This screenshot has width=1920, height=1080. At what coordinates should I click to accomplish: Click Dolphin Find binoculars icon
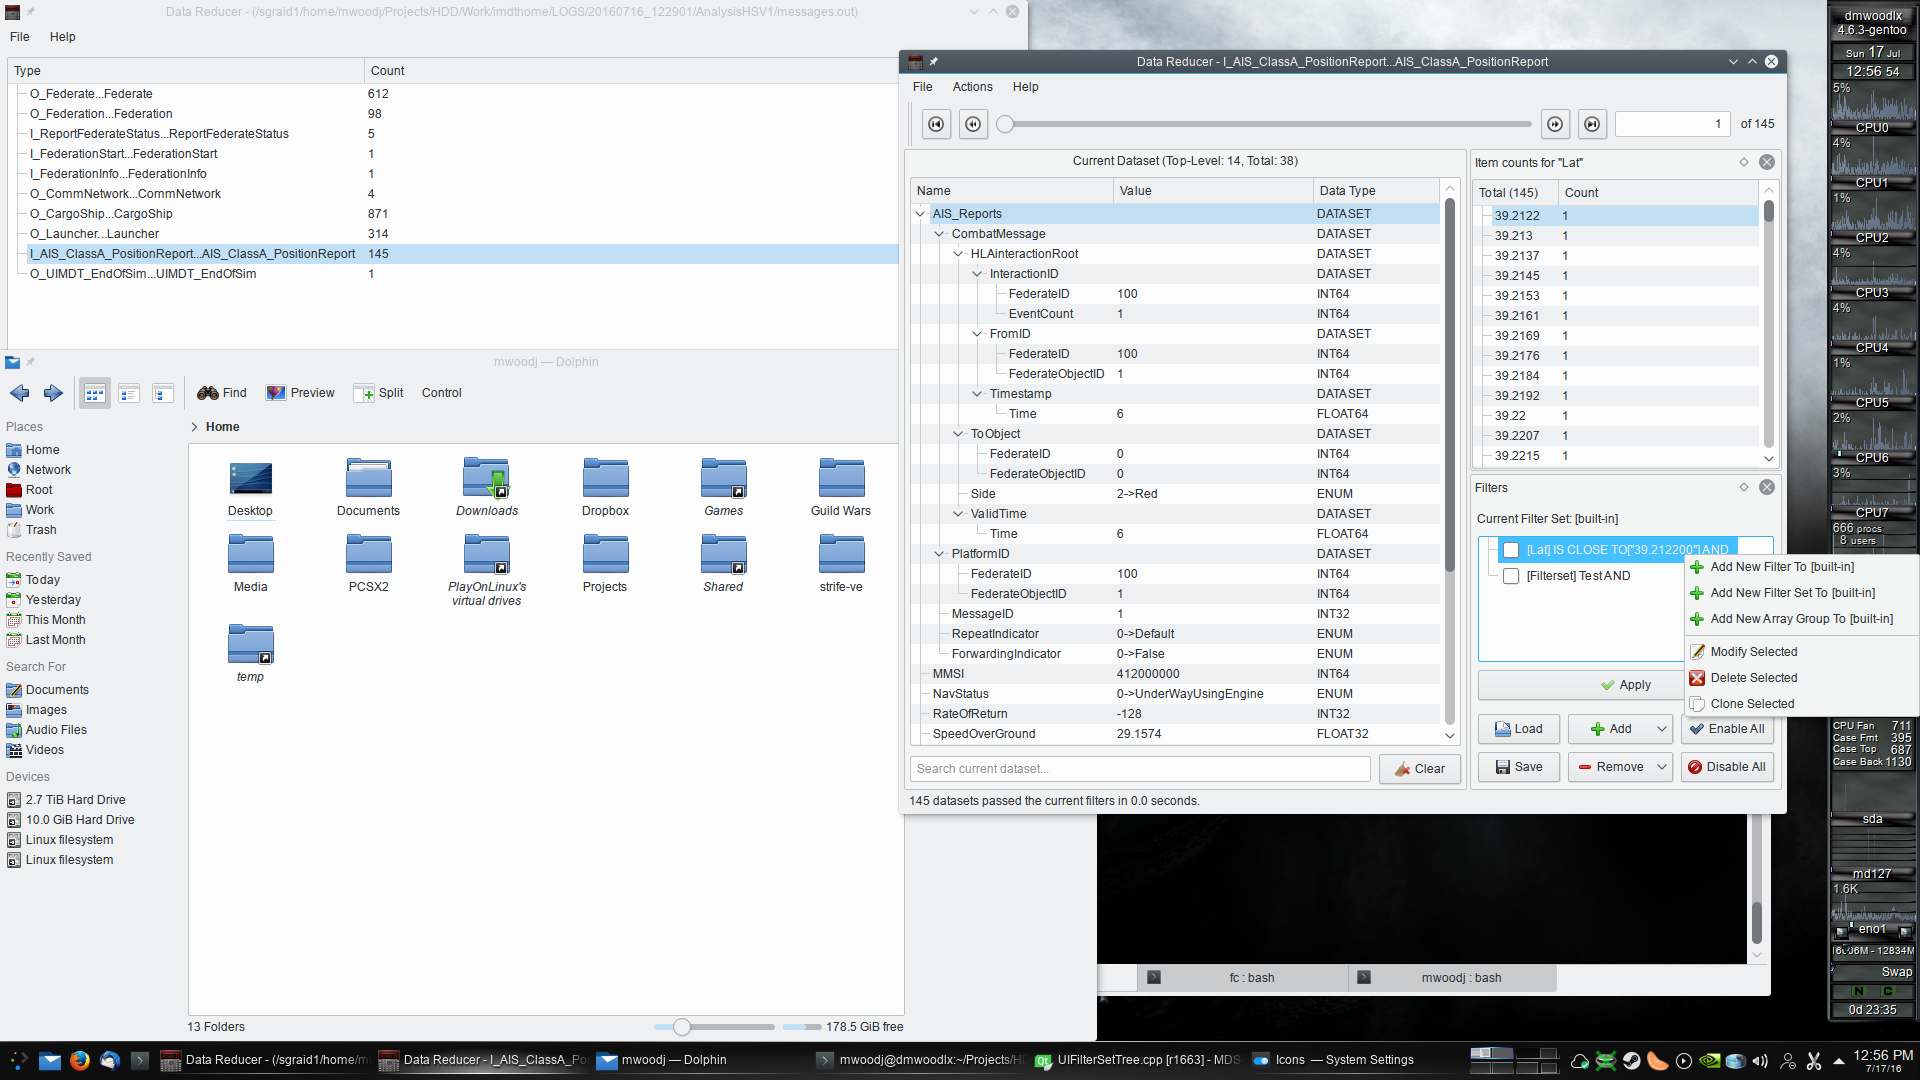click(x=208, y=393)
